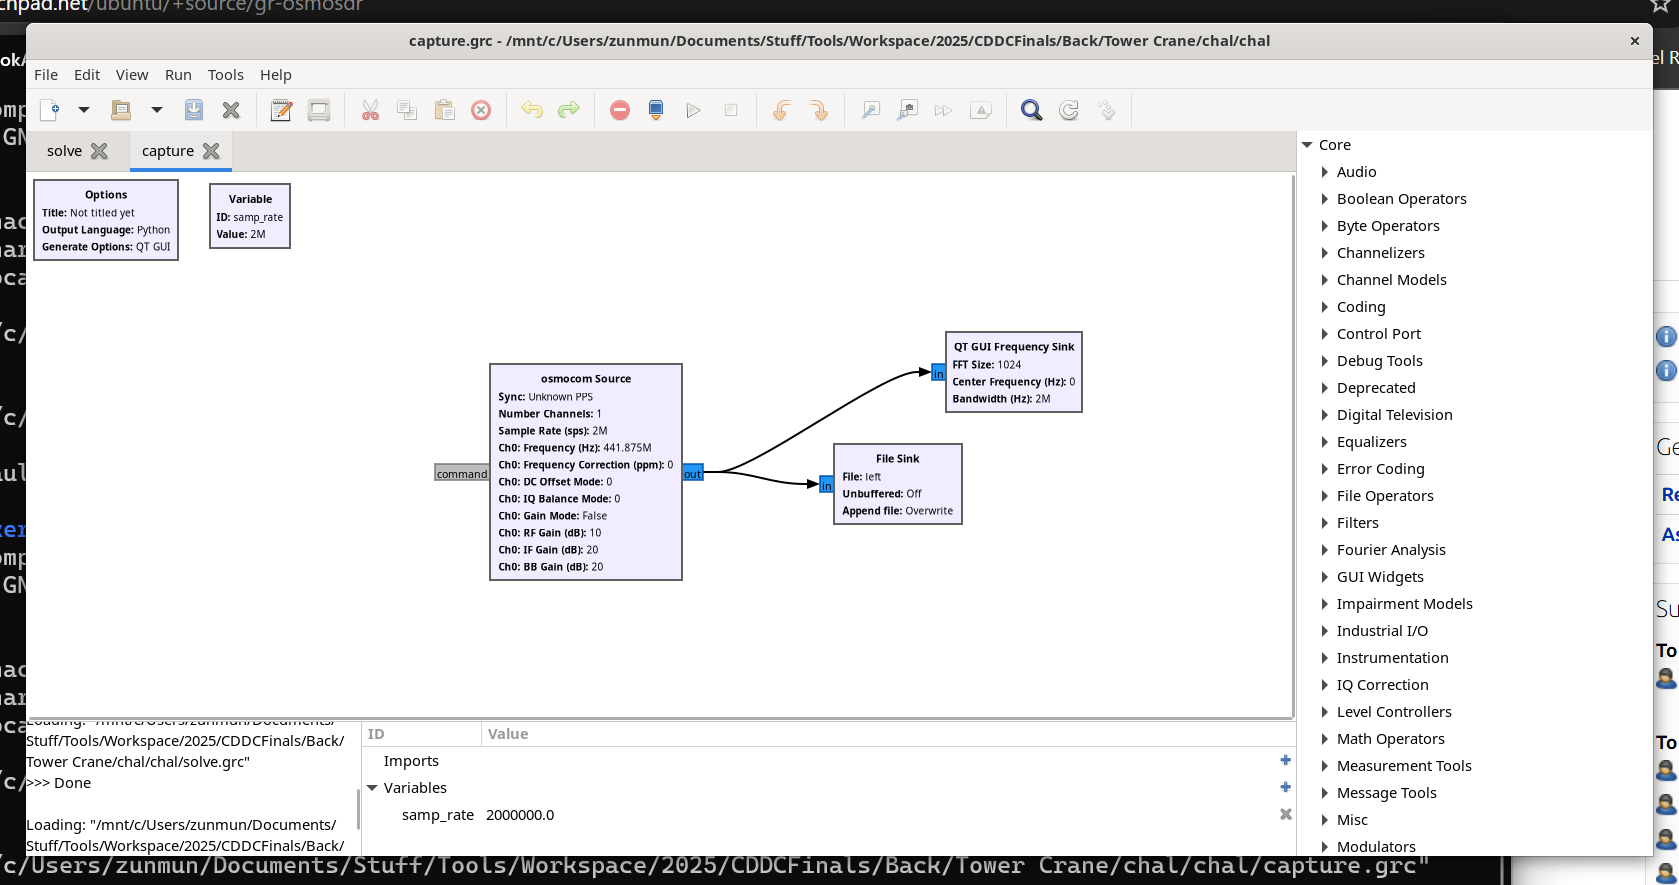Click the new flow graph icon
1679x885 pixels.
click(x=50, y=110)
